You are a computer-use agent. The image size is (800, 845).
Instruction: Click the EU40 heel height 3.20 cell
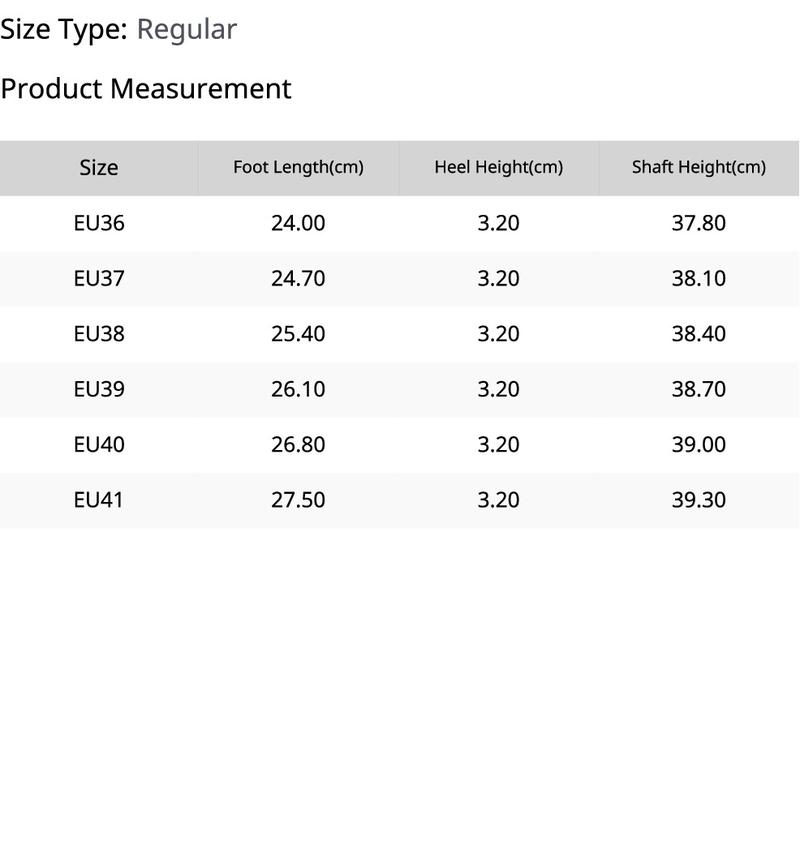(x=498, y=444)
